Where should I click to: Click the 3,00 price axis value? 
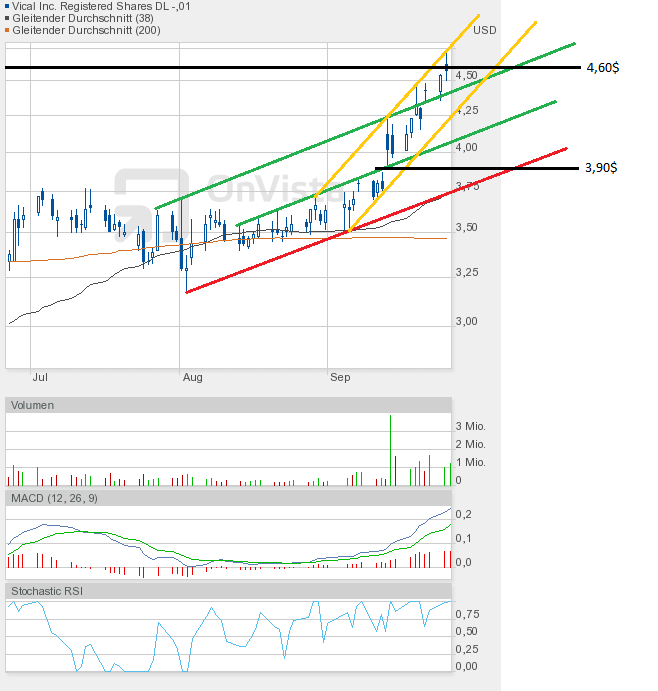tap(467, 322)
